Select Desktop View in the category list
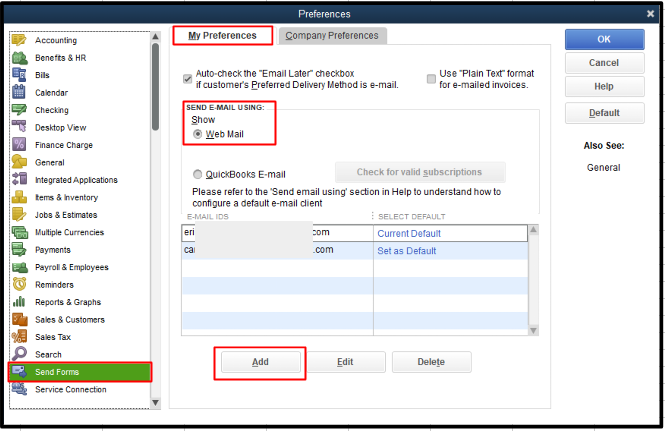Image resolution: width=665 pixels, height=431 pixels. tap(61, 127)
